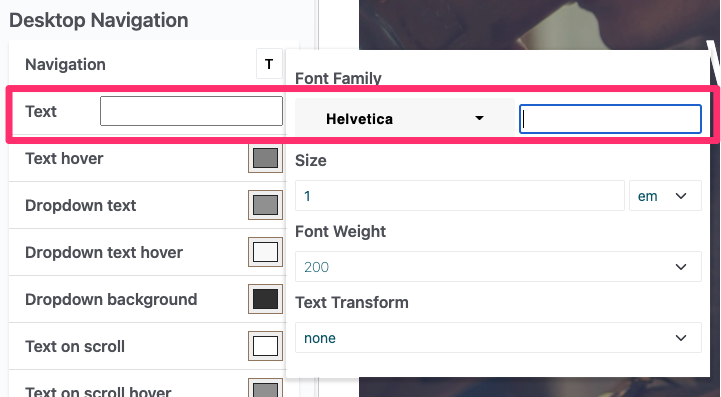
Task: Open the Text hover color swatch
Action: click(265, 158)
